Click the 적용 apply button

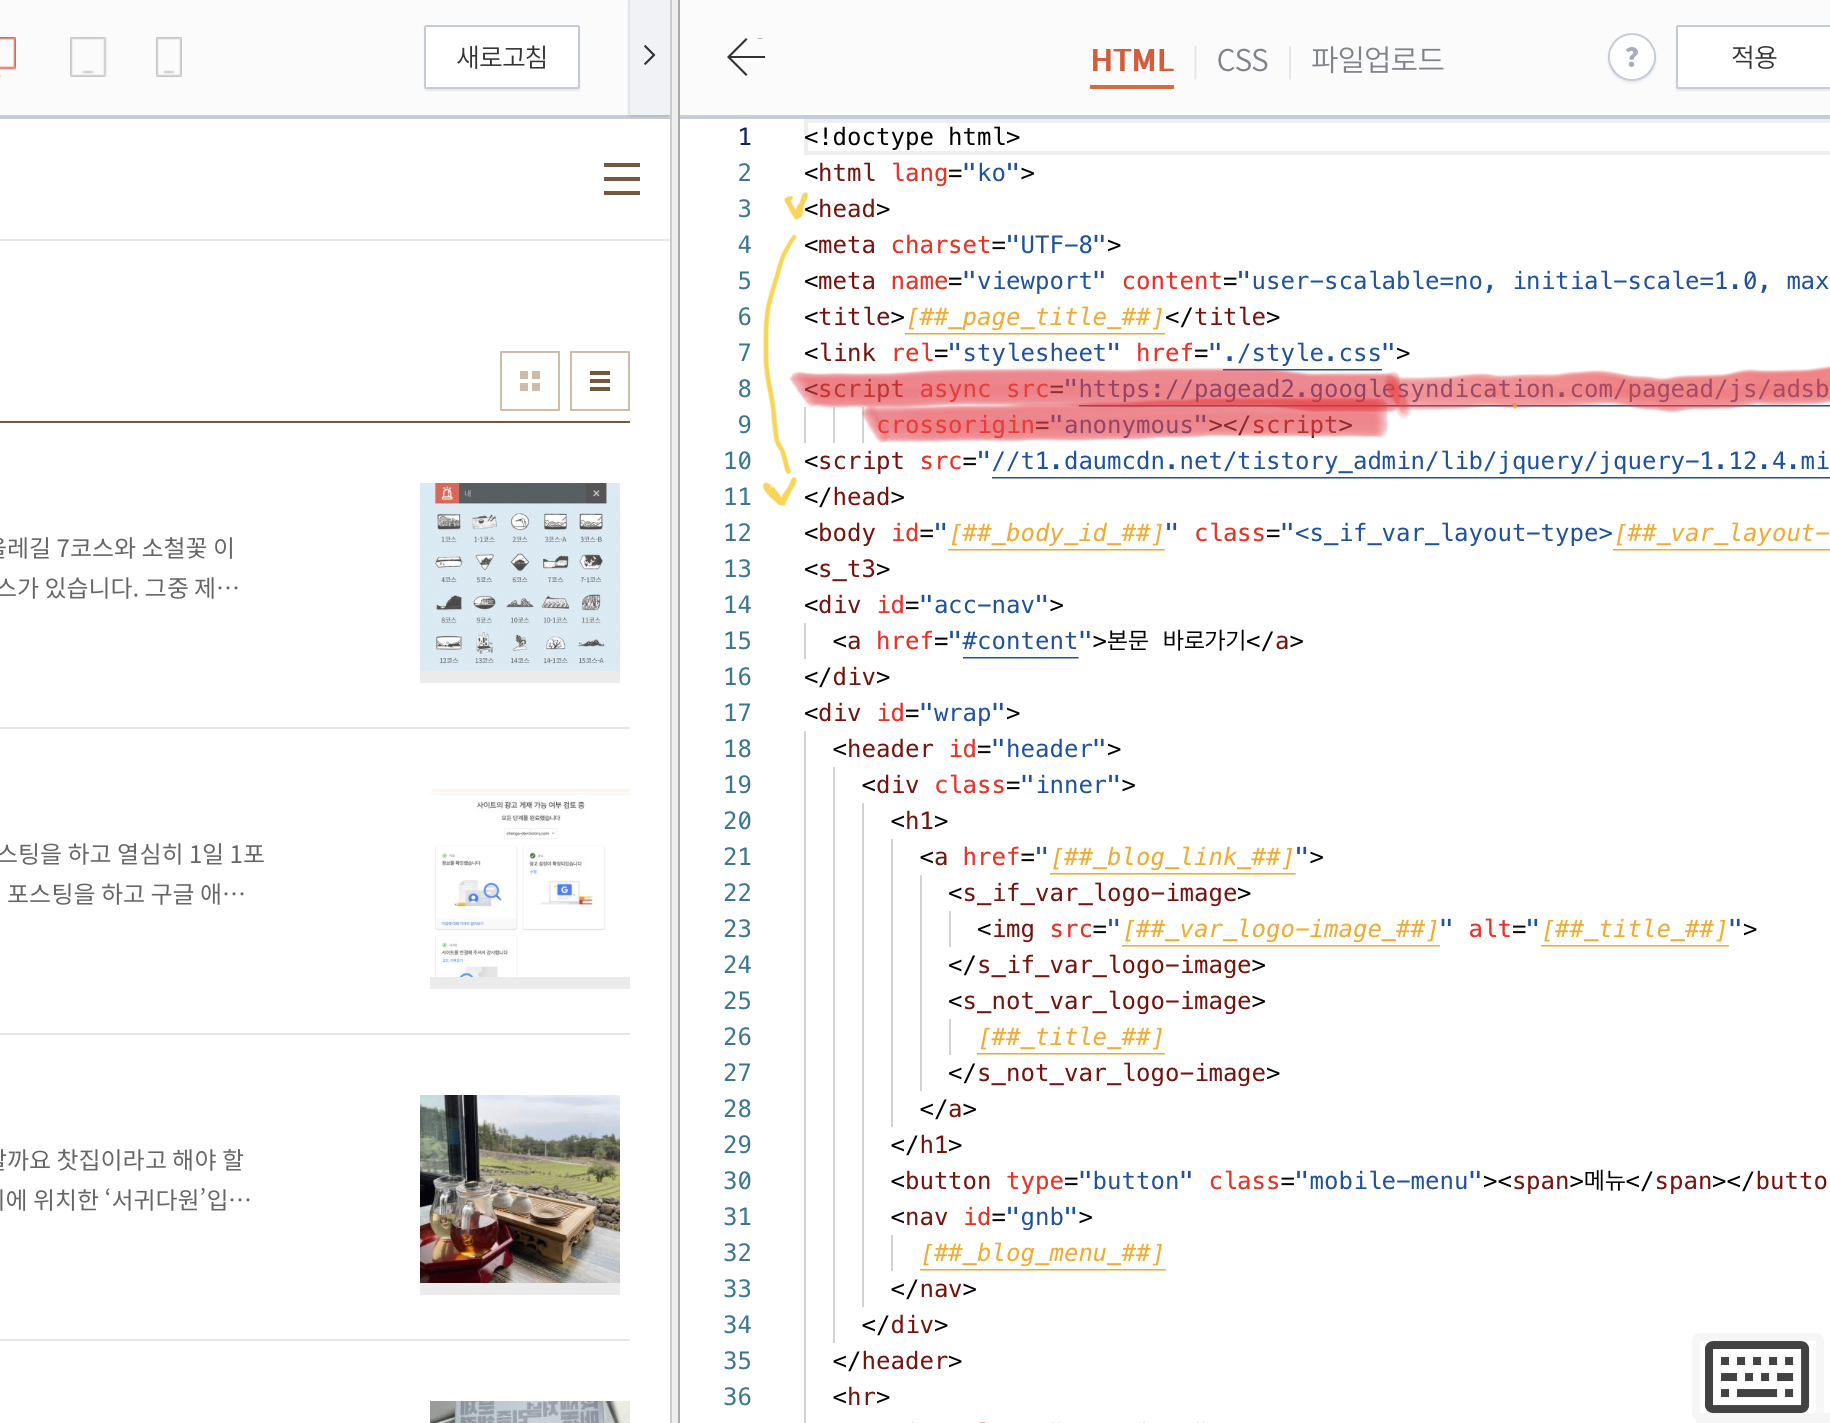pyautogui.click(x=1753, y=57)
